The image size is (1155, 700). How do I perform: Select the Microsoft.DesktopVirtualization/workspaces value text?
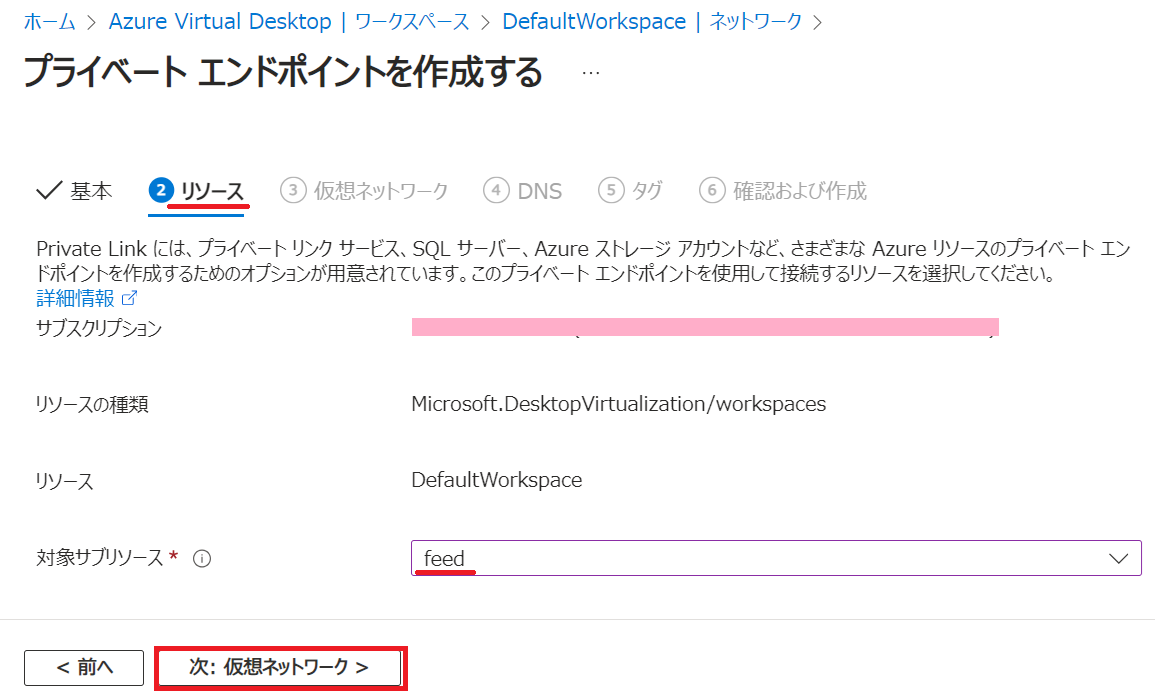tap(619, 404)
